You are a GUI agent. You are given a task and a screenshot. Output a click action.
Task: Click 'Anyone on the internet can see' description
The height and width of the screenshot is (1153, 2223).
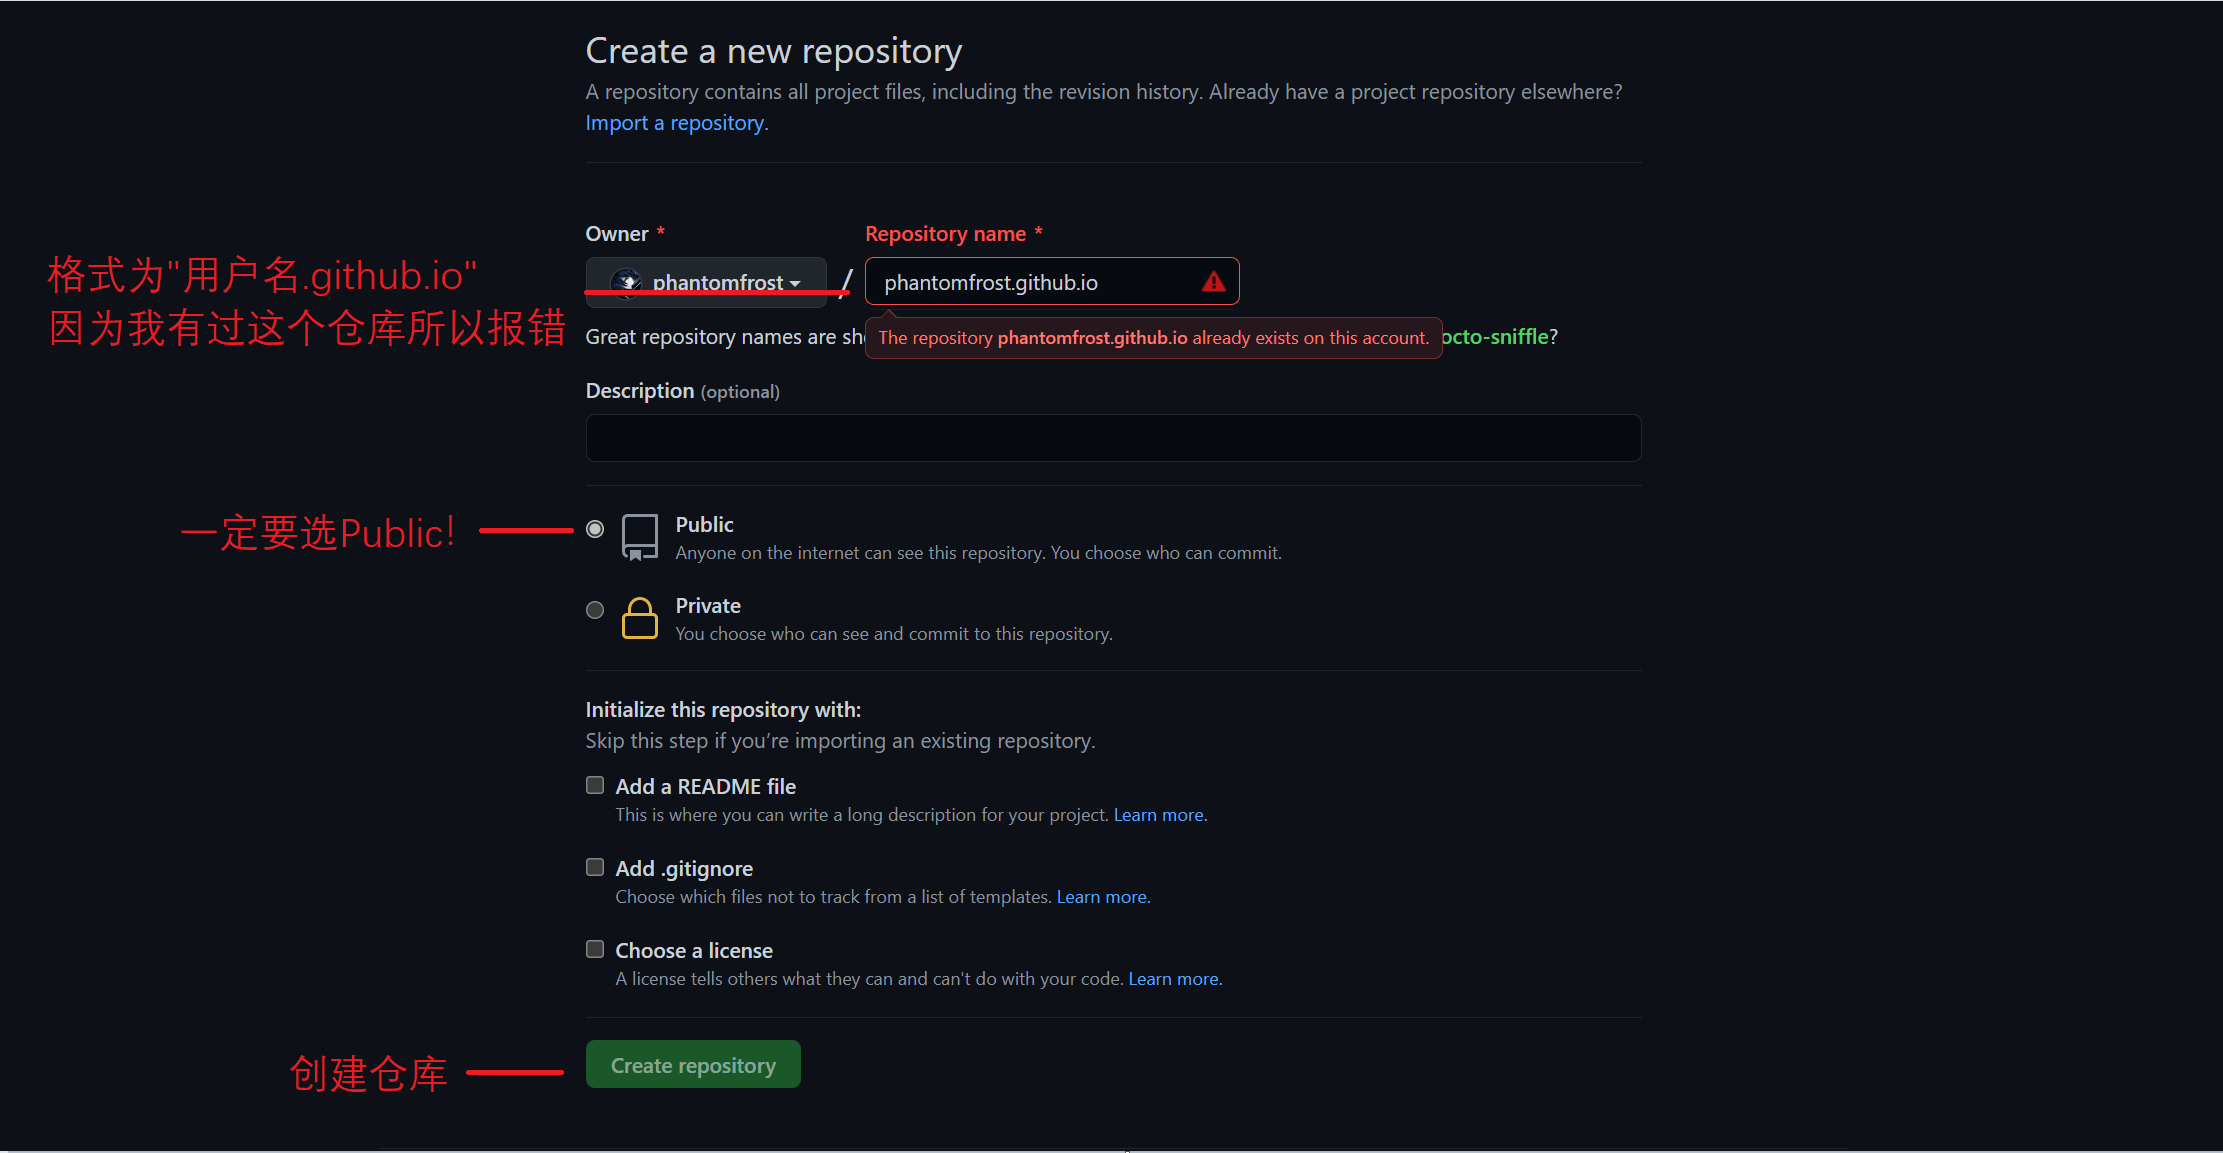979,553
